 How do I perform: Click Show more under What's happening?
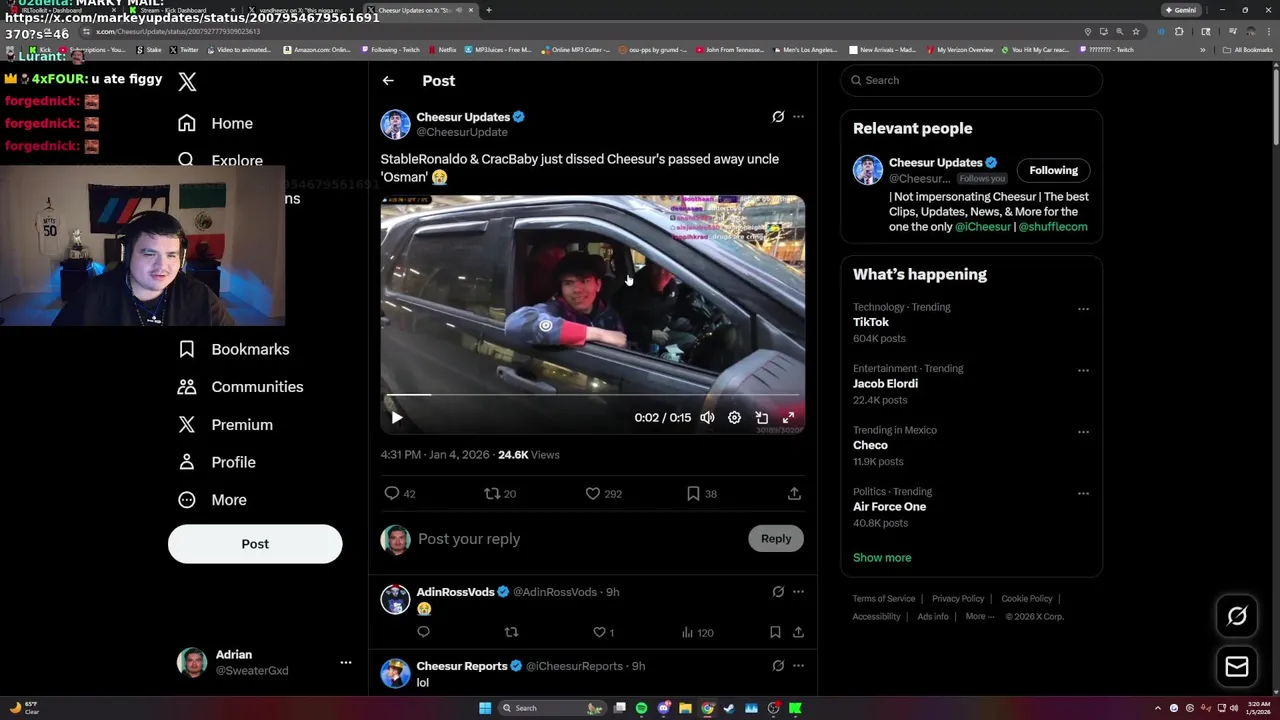[x=882, y=558]
